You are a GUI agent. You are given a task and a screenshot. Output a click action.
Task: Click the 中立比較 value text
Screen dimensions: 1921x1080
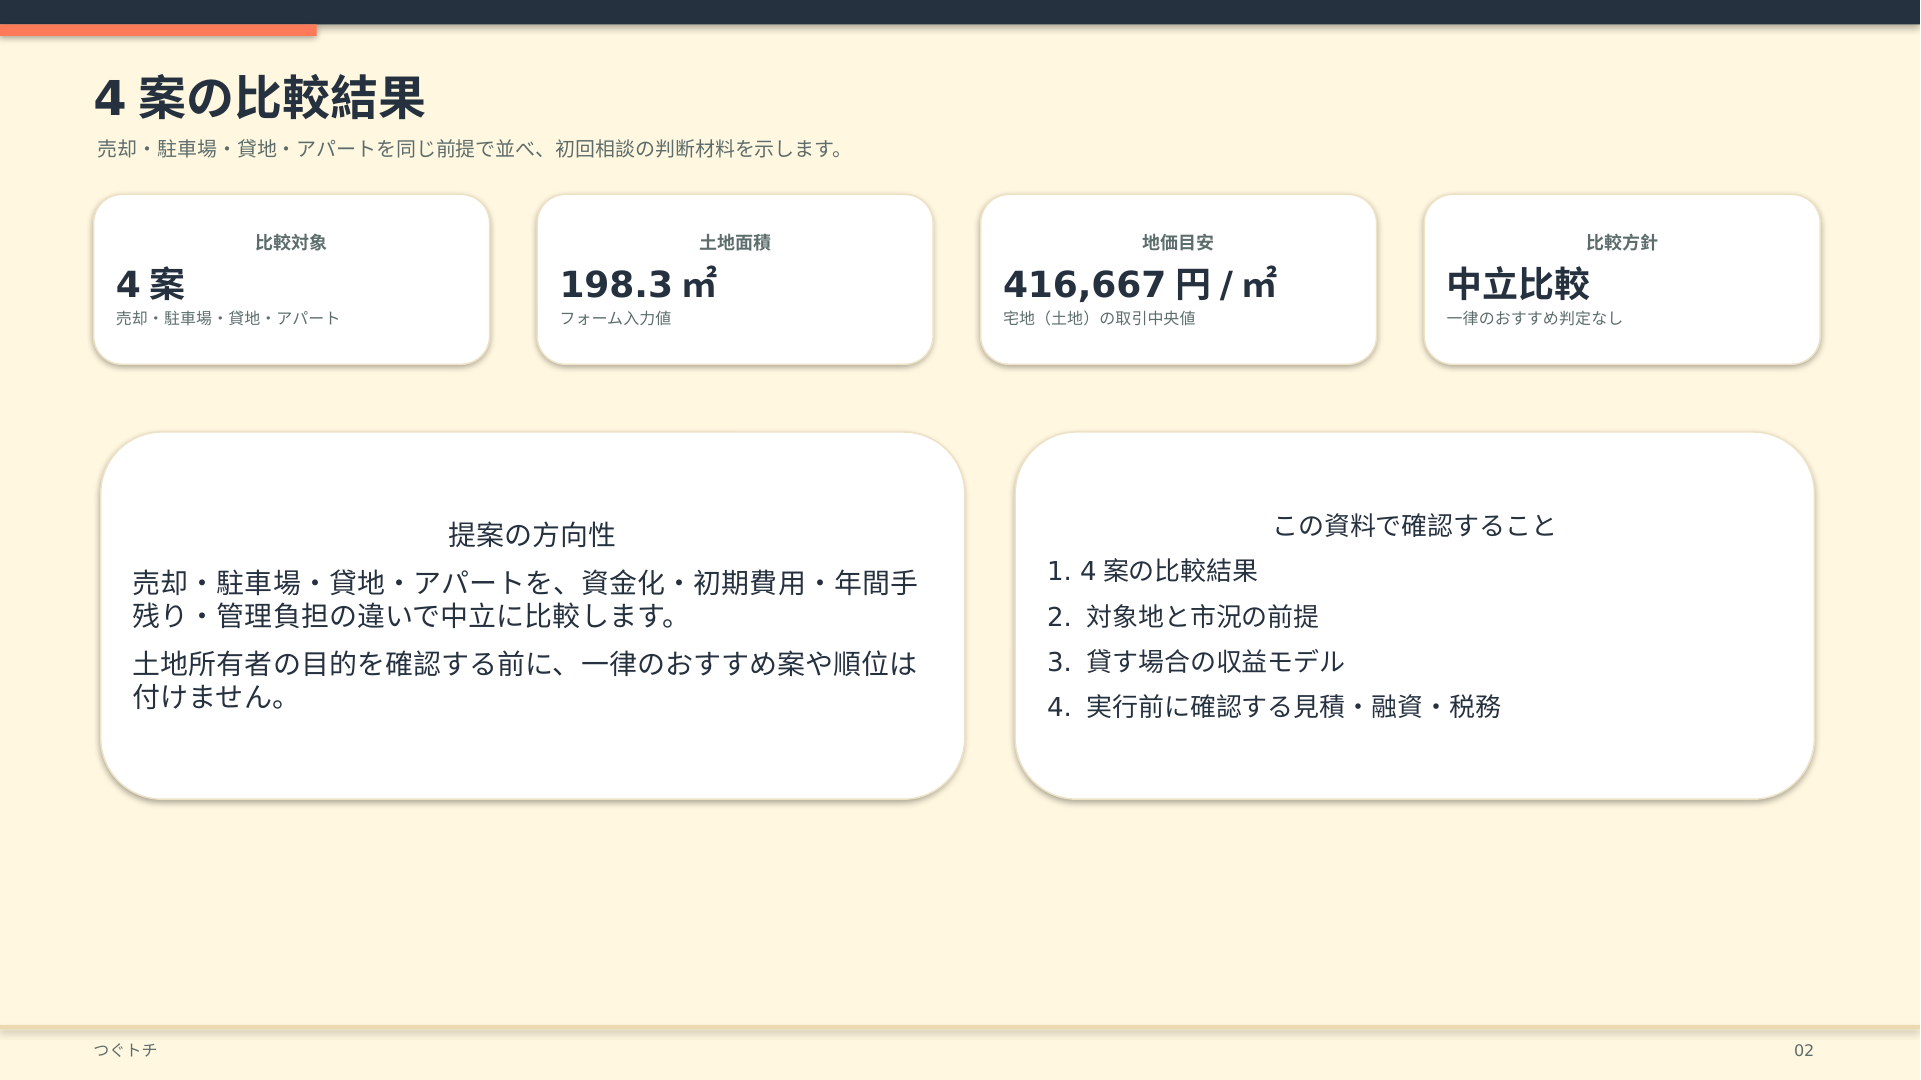1518,284
